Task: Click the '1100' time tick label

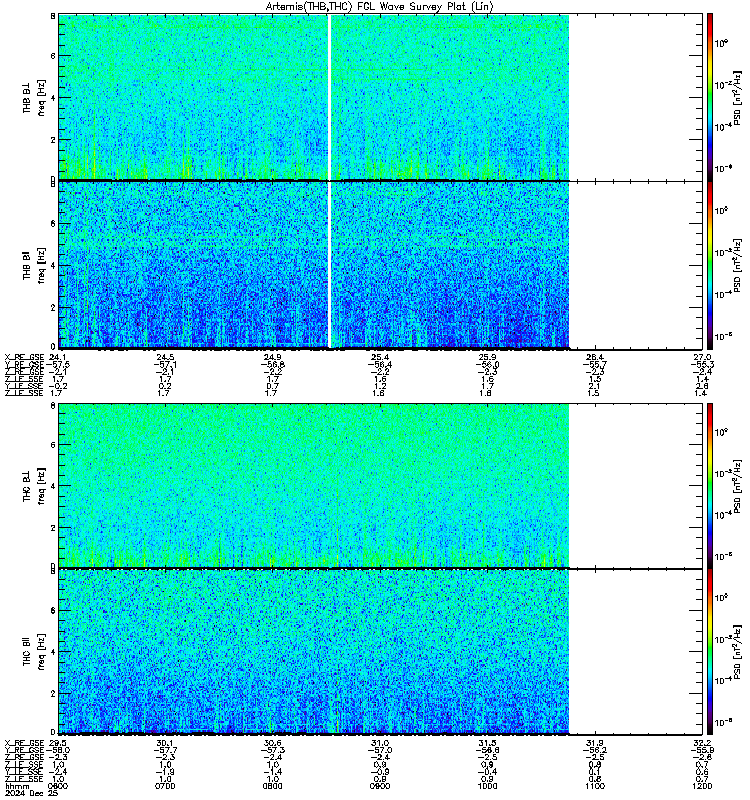Action: point(594,786)
